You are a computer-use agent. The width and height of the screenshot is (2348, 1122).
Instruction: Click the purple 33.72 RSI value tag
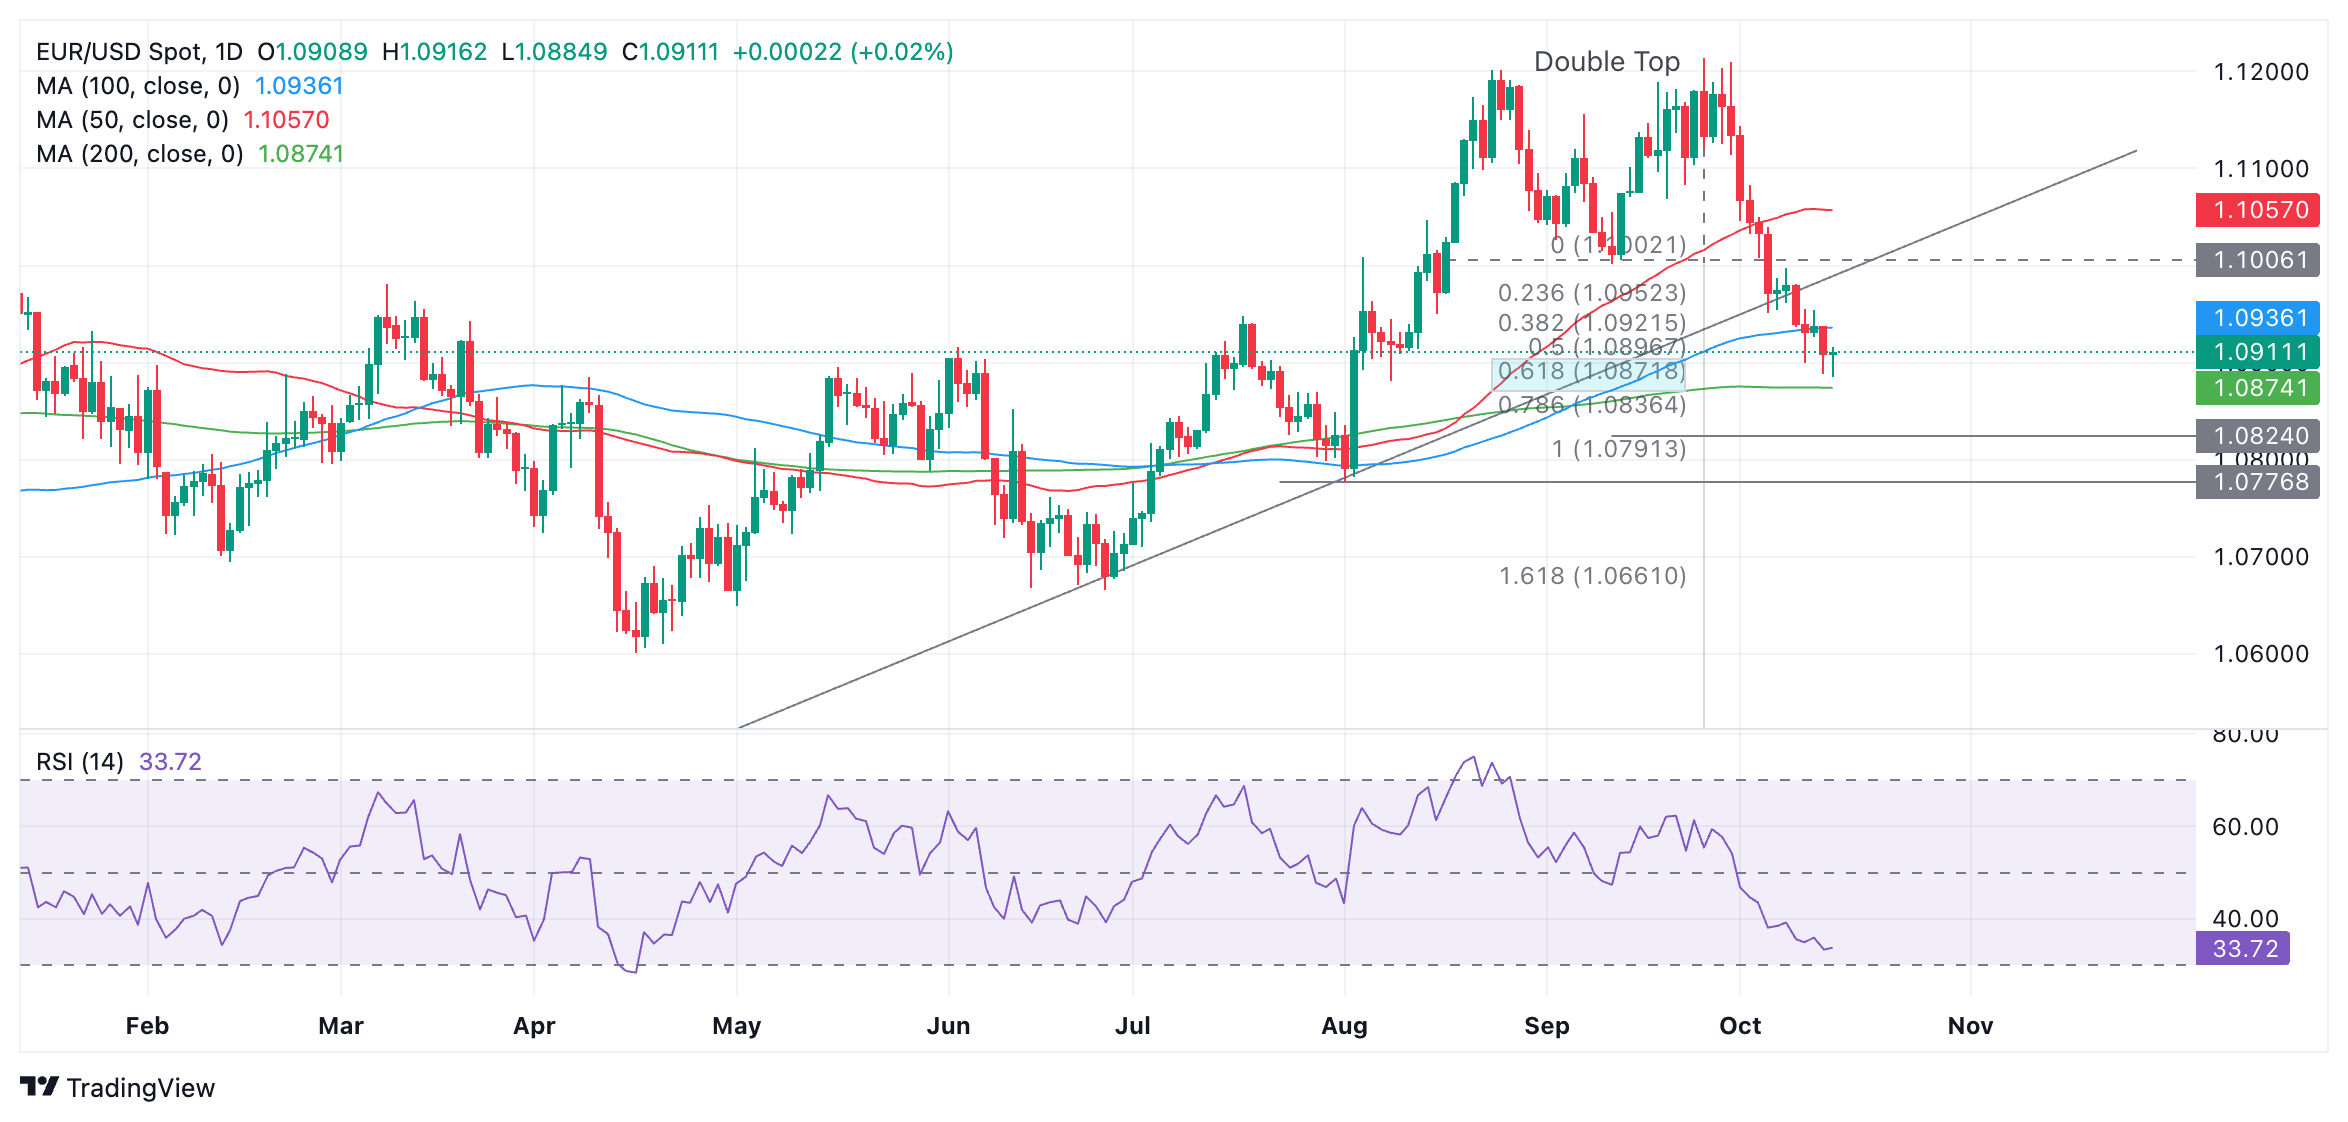coord(2242,948)
